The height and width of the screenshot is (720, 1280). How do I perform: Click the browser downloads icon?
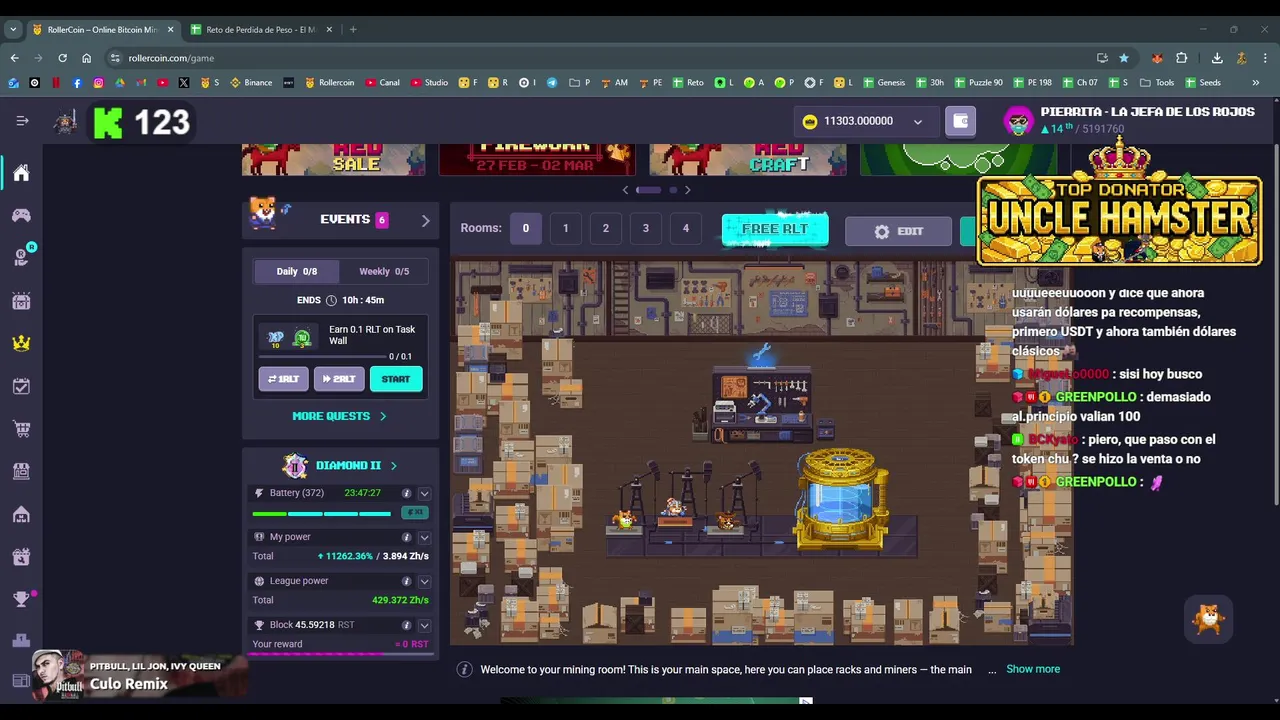(x=1217, y=58)
